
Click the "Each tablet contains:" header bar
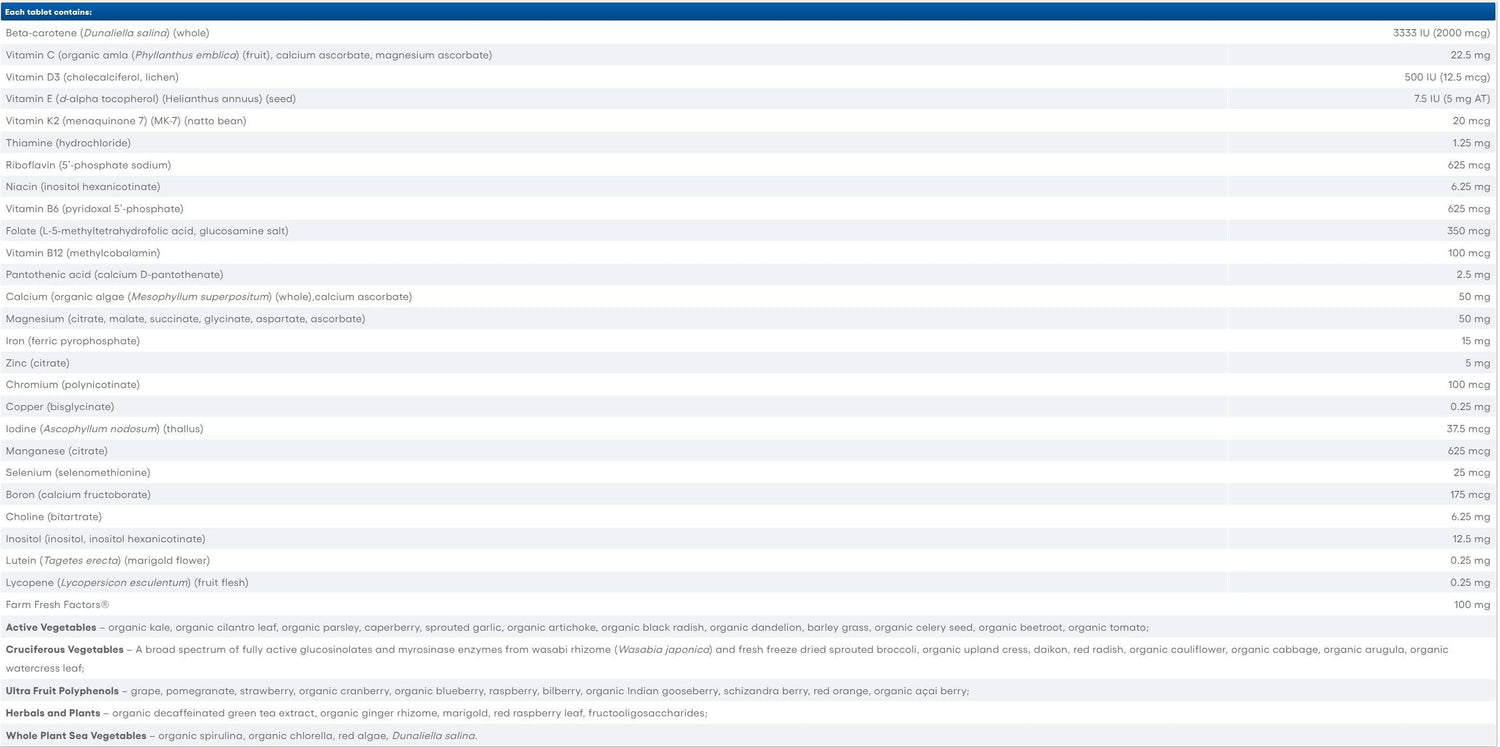[48, 11]
